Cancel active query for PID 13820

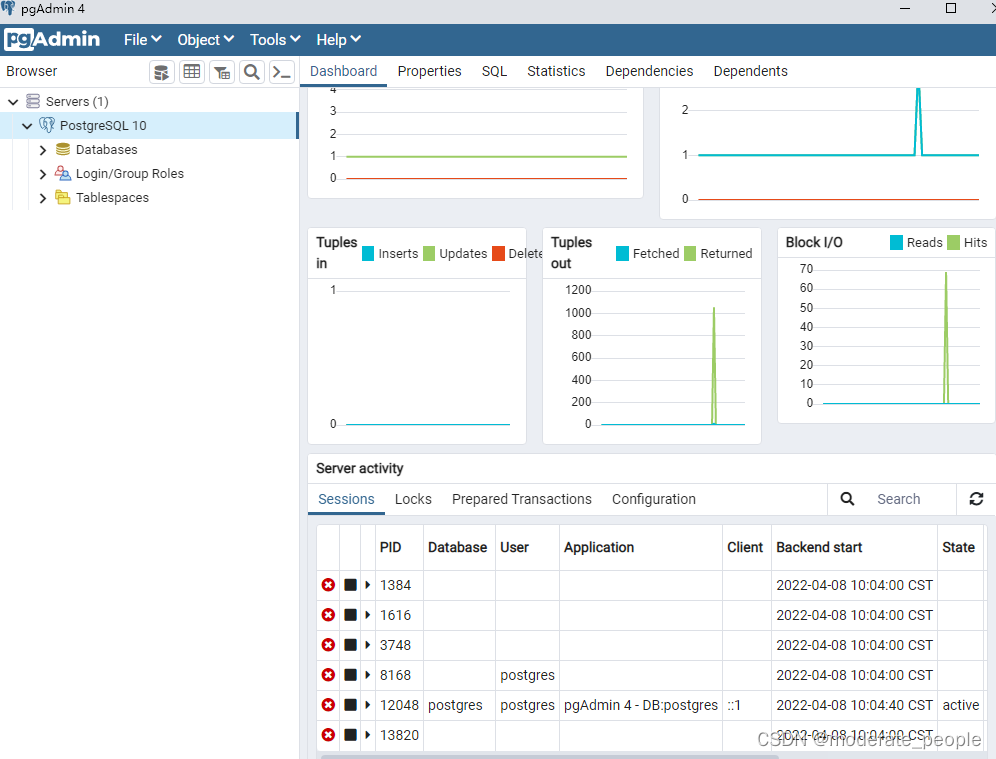(x=350, y=734)
